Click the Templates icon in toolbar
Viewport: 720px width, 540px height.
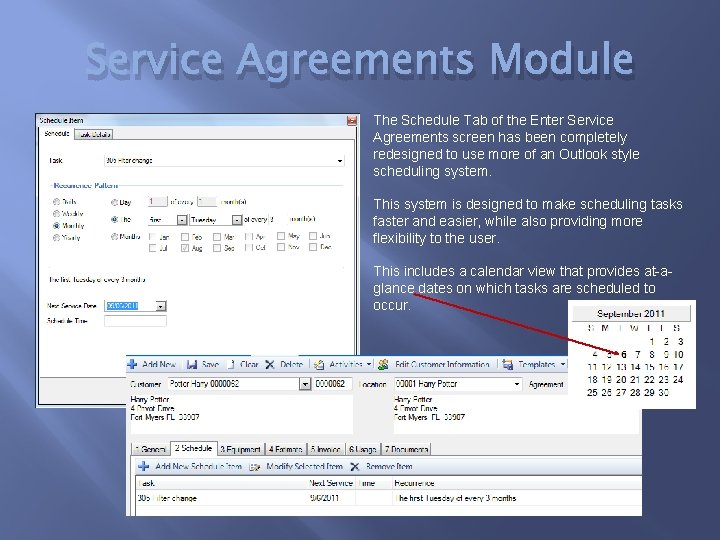click(x=507, y=365)
